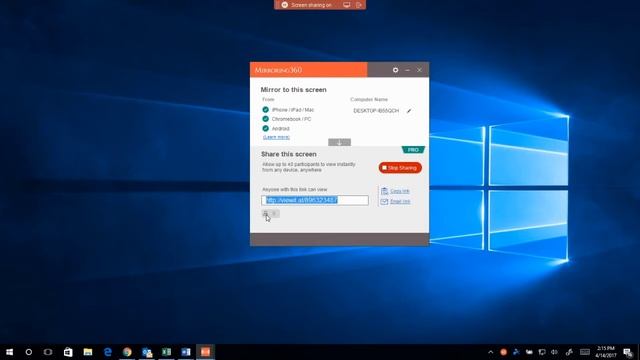
Task: Toggle the Chromebook / PC checkmark
Action: pos(266,119)
